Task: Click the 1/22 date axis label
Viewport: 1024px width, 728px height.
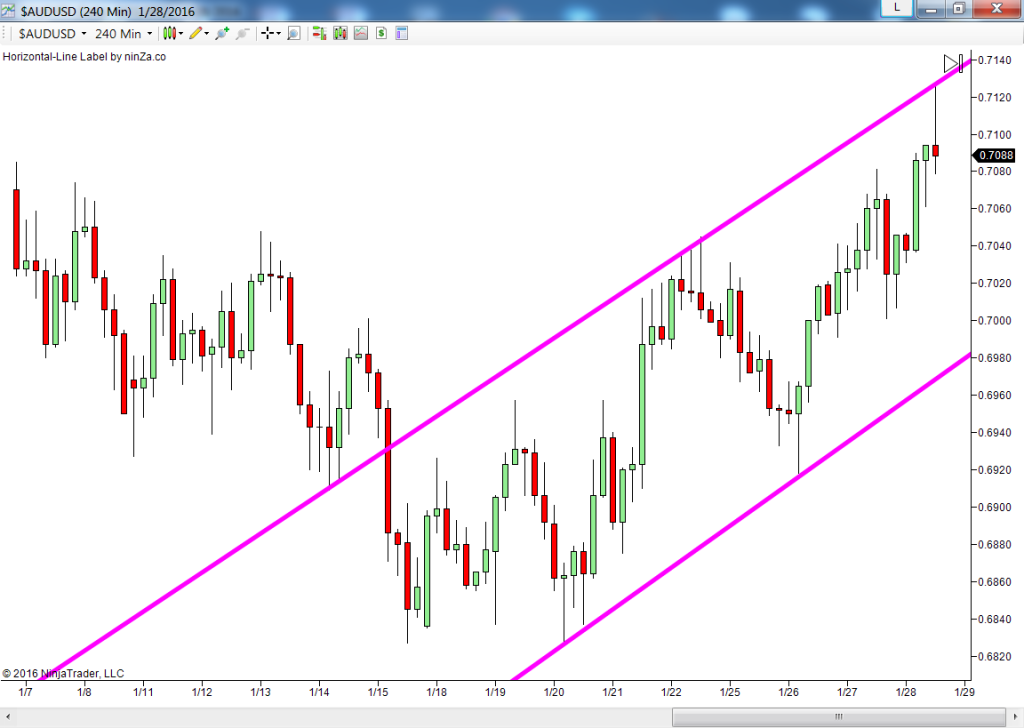Action: (x=671, y=692)
